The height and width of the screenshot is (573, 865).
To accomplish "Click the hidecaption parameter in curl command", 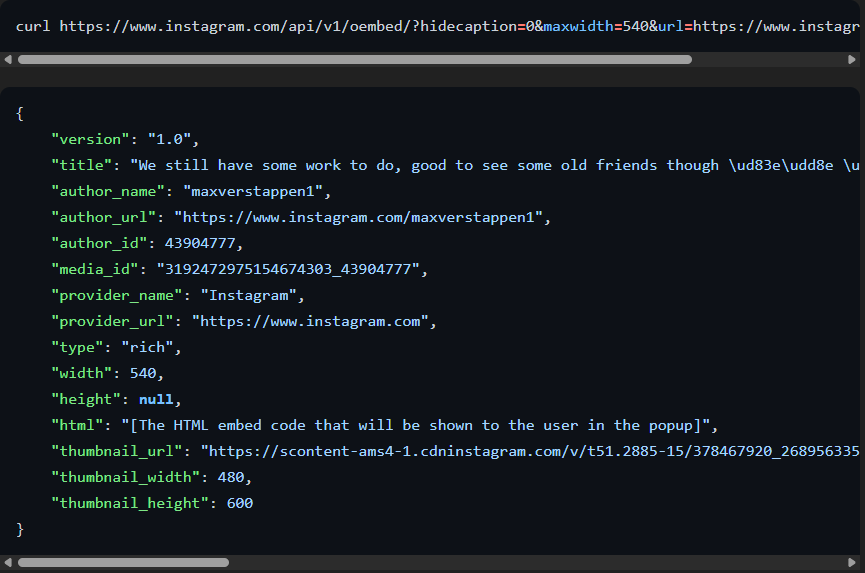I will (x=469, y=26).
